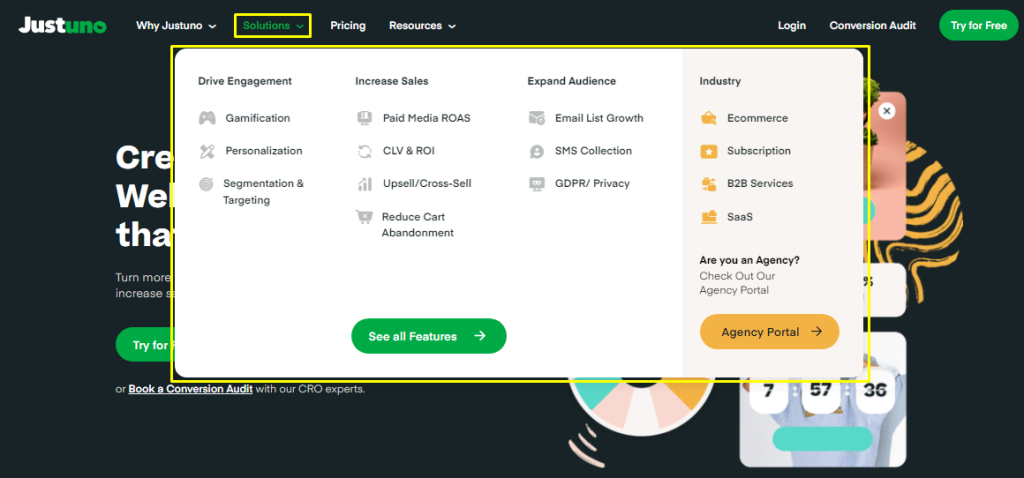Click the Justuno logo
The height and width of the screenshot is (478, 1024).
[62, 25]
